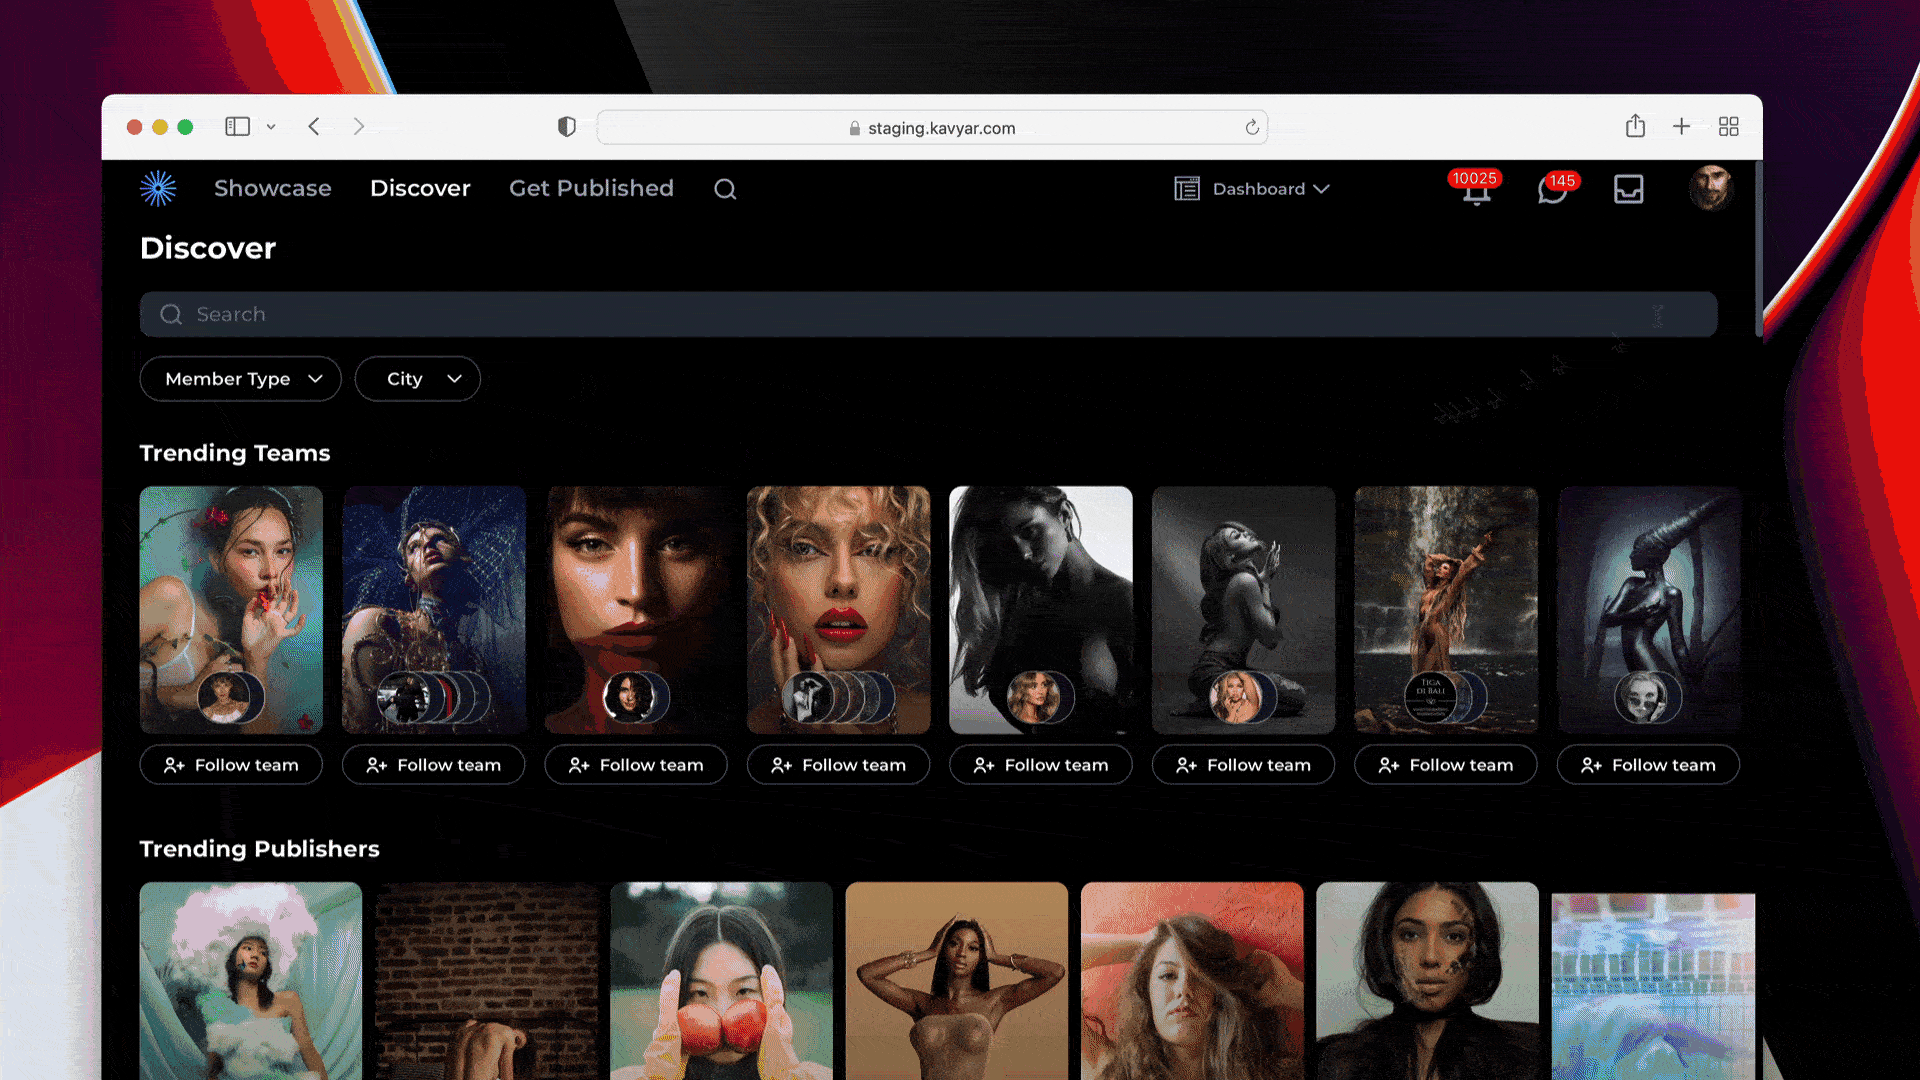Reload the page with refresh icon
Viewport: 1920px width, 1080px height.
tap(1251, 128)
